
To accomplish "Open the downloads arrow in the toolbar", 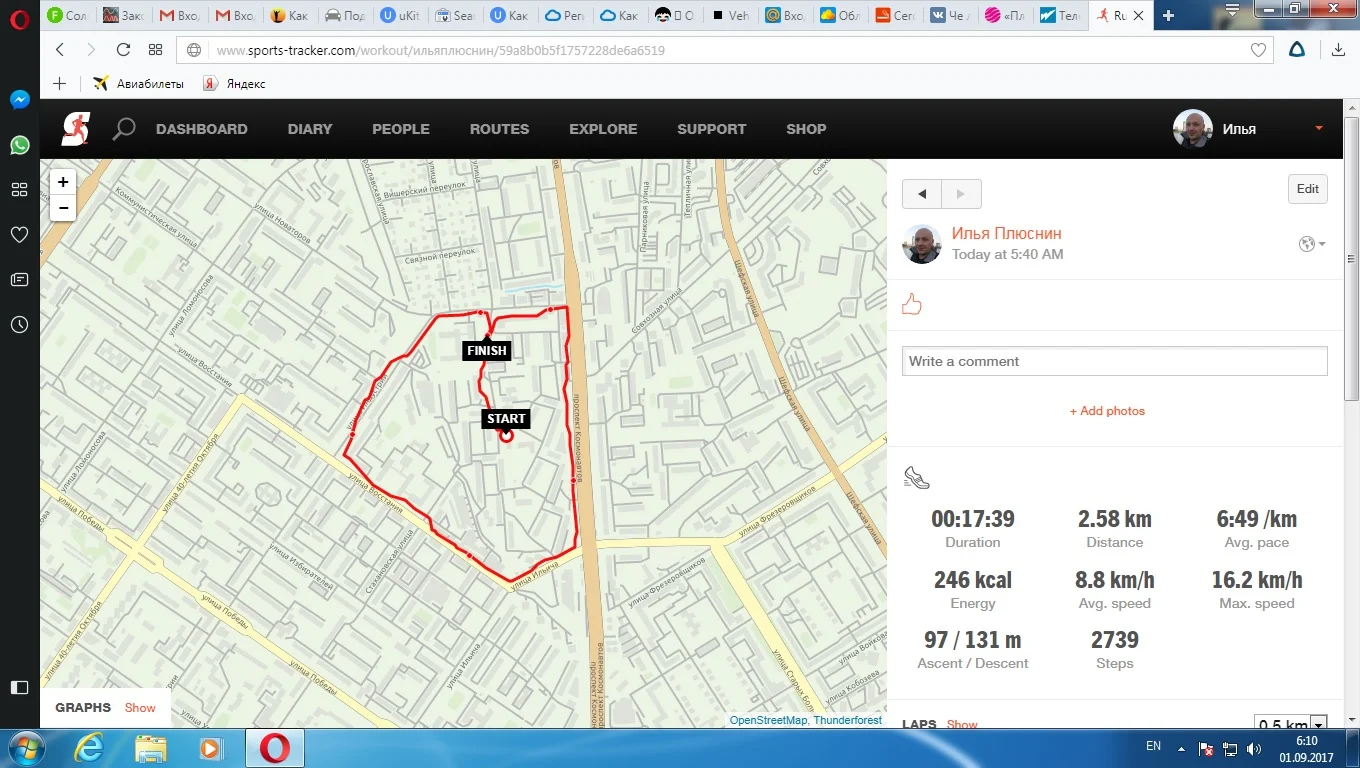I will click(1338, 50).
